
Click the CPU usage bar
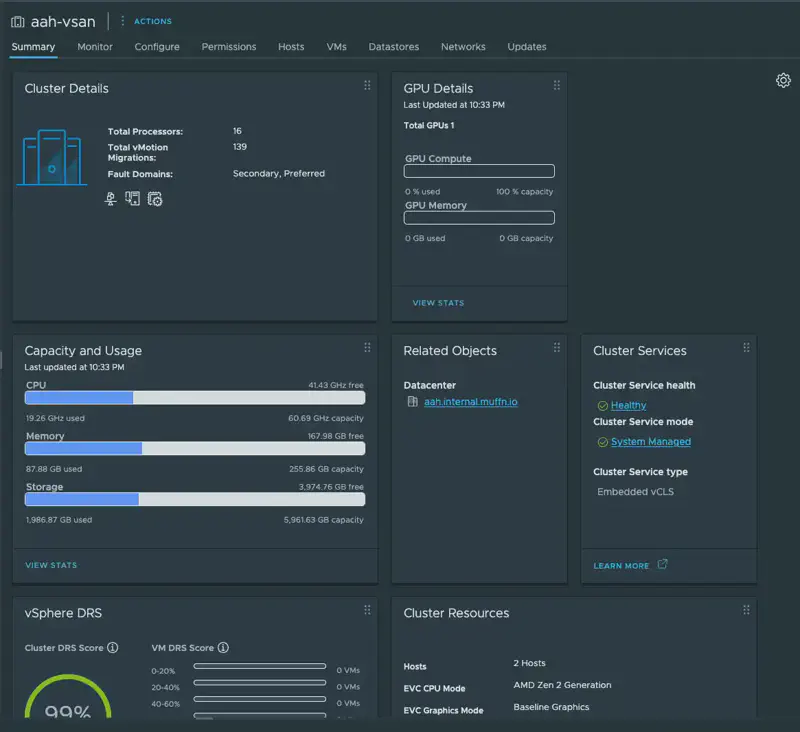point(195,398)
